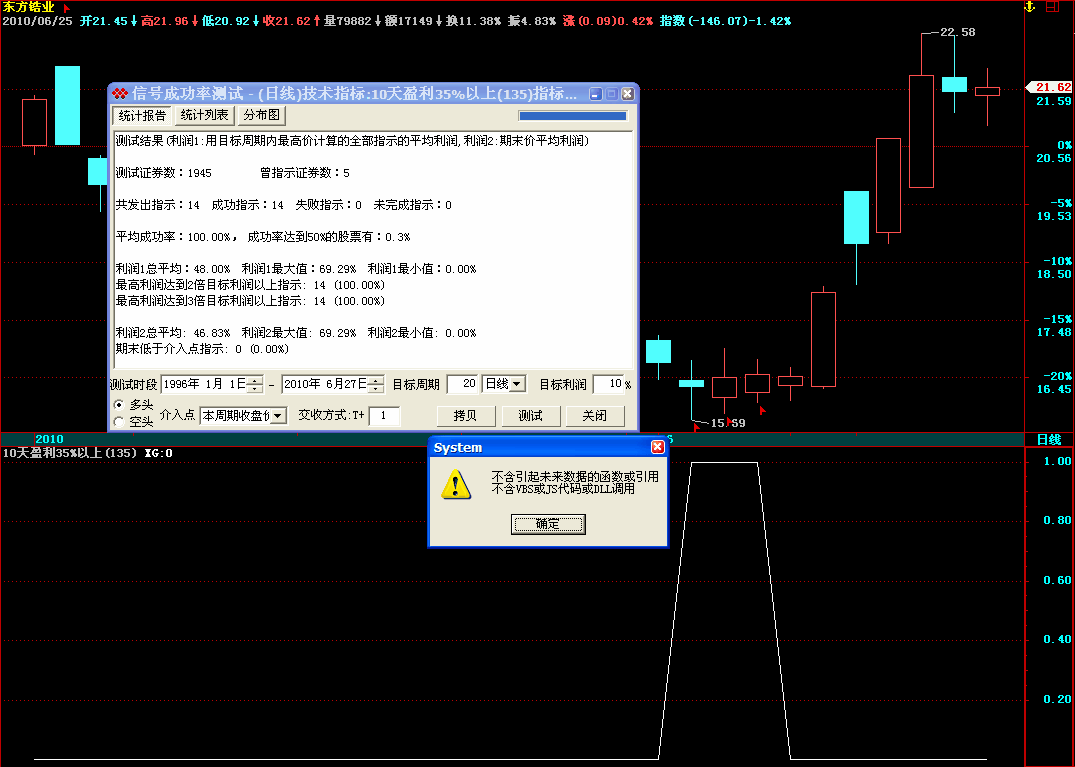The width and height of the screenshot is (1075, 767).
Task: Expand the 介入点 本周期收盘价 dropdown
Action: pos(278,415)
